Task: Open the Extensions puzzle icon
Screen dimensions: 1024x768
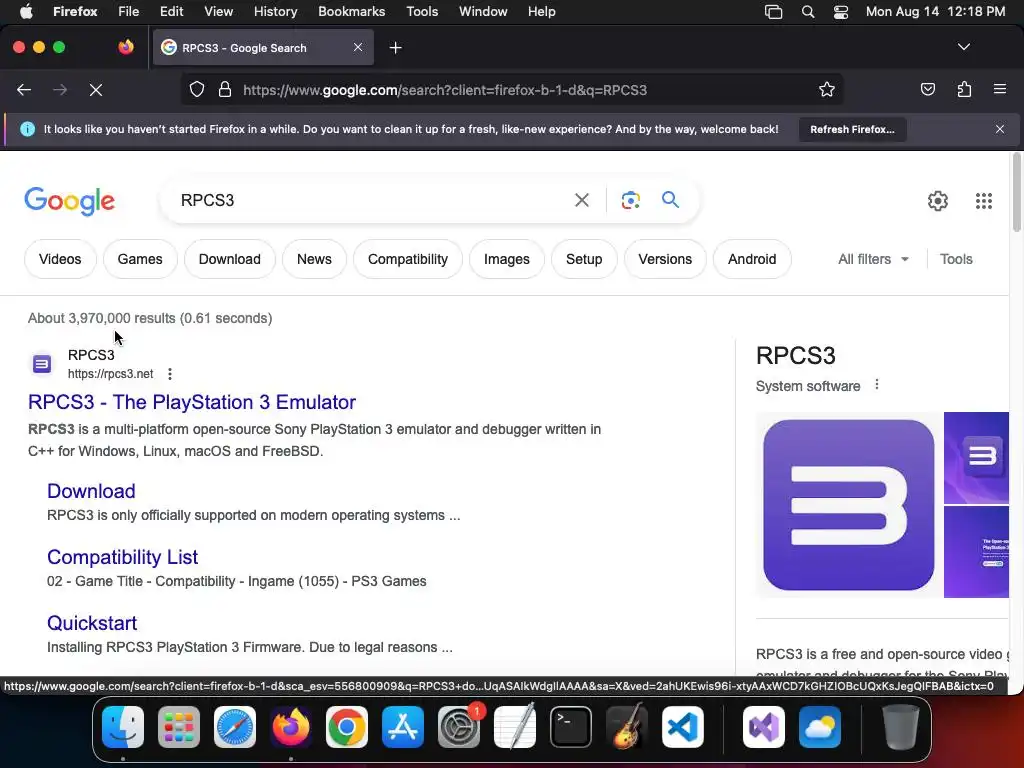Action: (964, 89)
